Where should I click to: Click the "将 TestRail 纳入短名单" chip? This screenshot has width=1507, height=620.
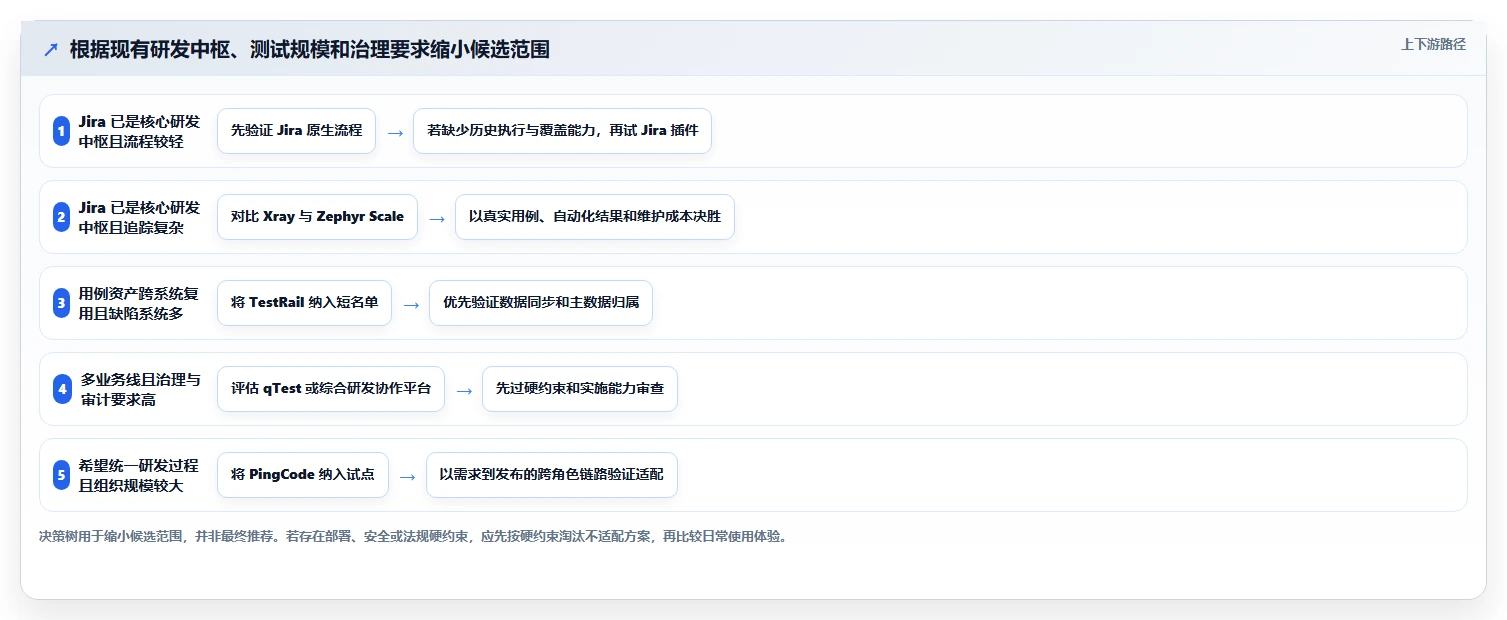click(304, 303)
